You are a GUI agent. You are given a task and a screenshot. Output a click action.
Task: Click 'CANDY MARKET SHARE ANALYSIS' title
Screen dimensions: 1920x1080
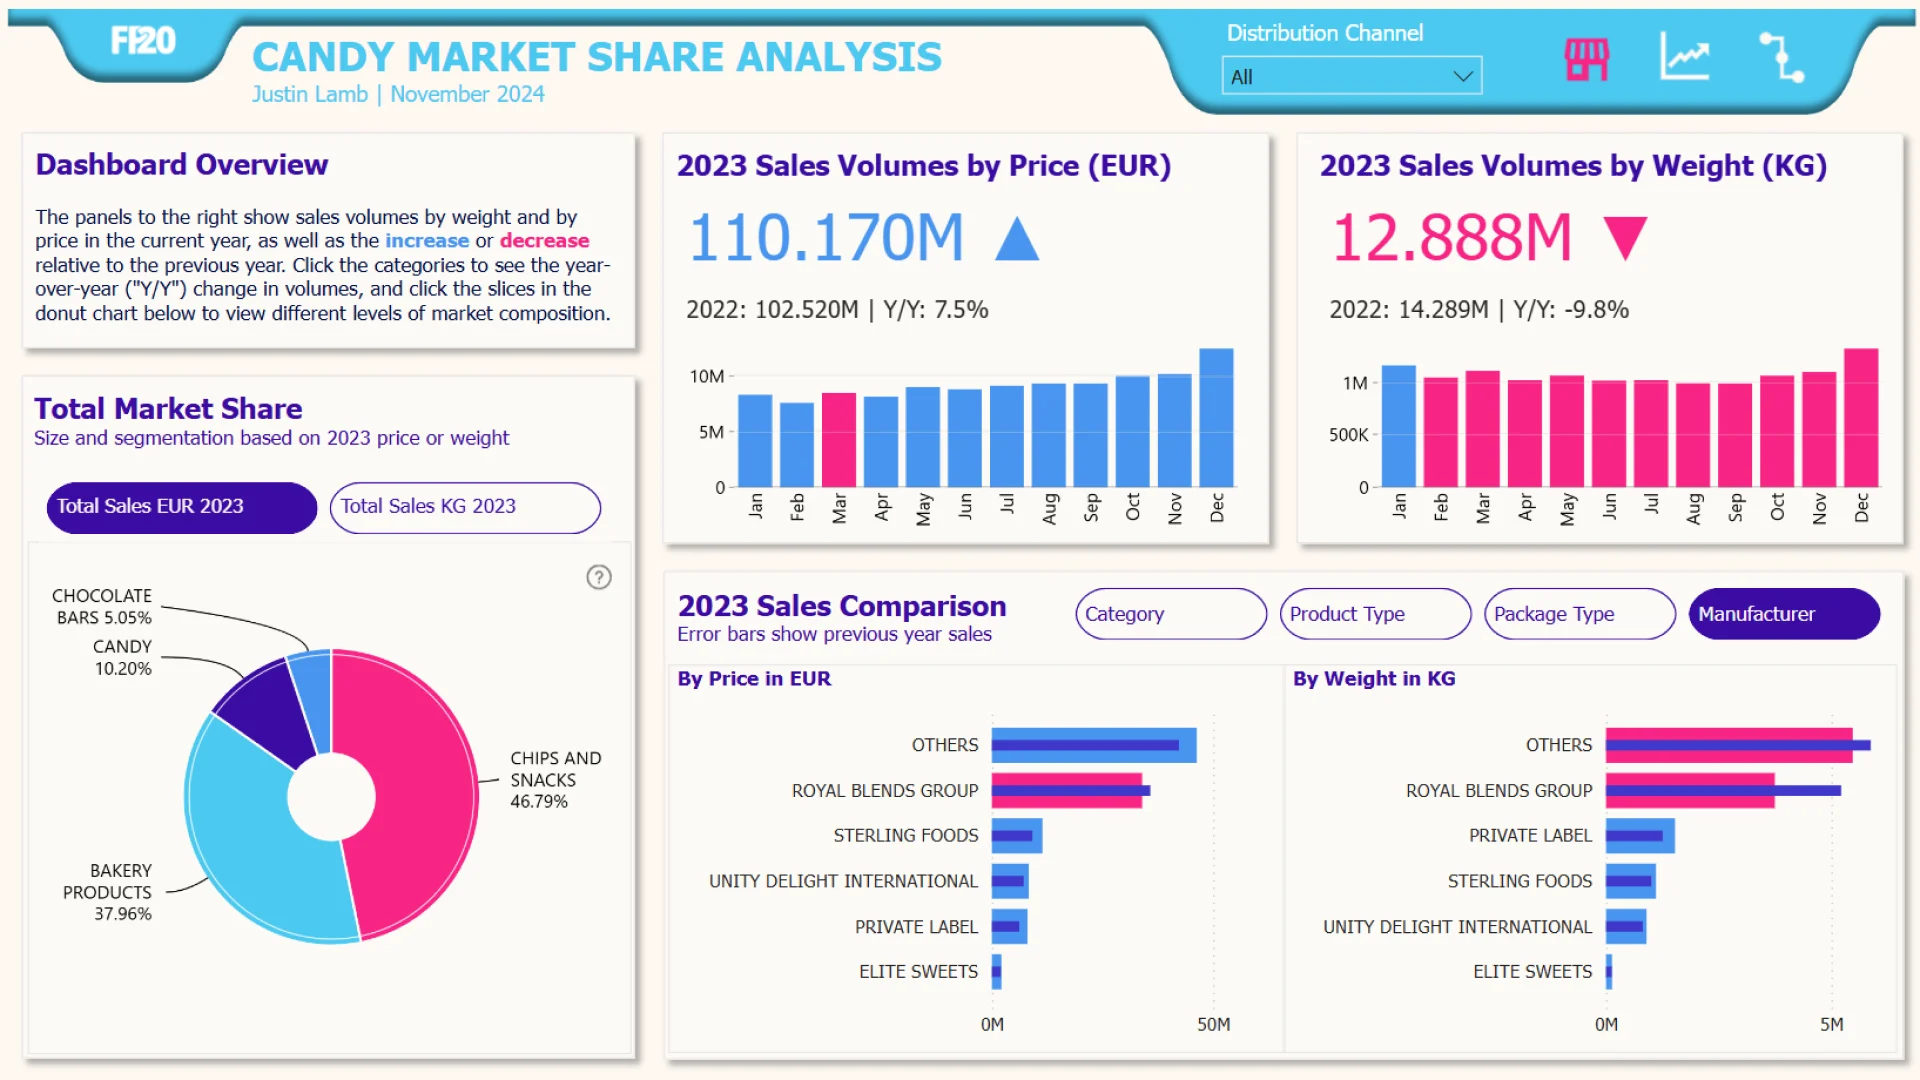coord(597,57)
